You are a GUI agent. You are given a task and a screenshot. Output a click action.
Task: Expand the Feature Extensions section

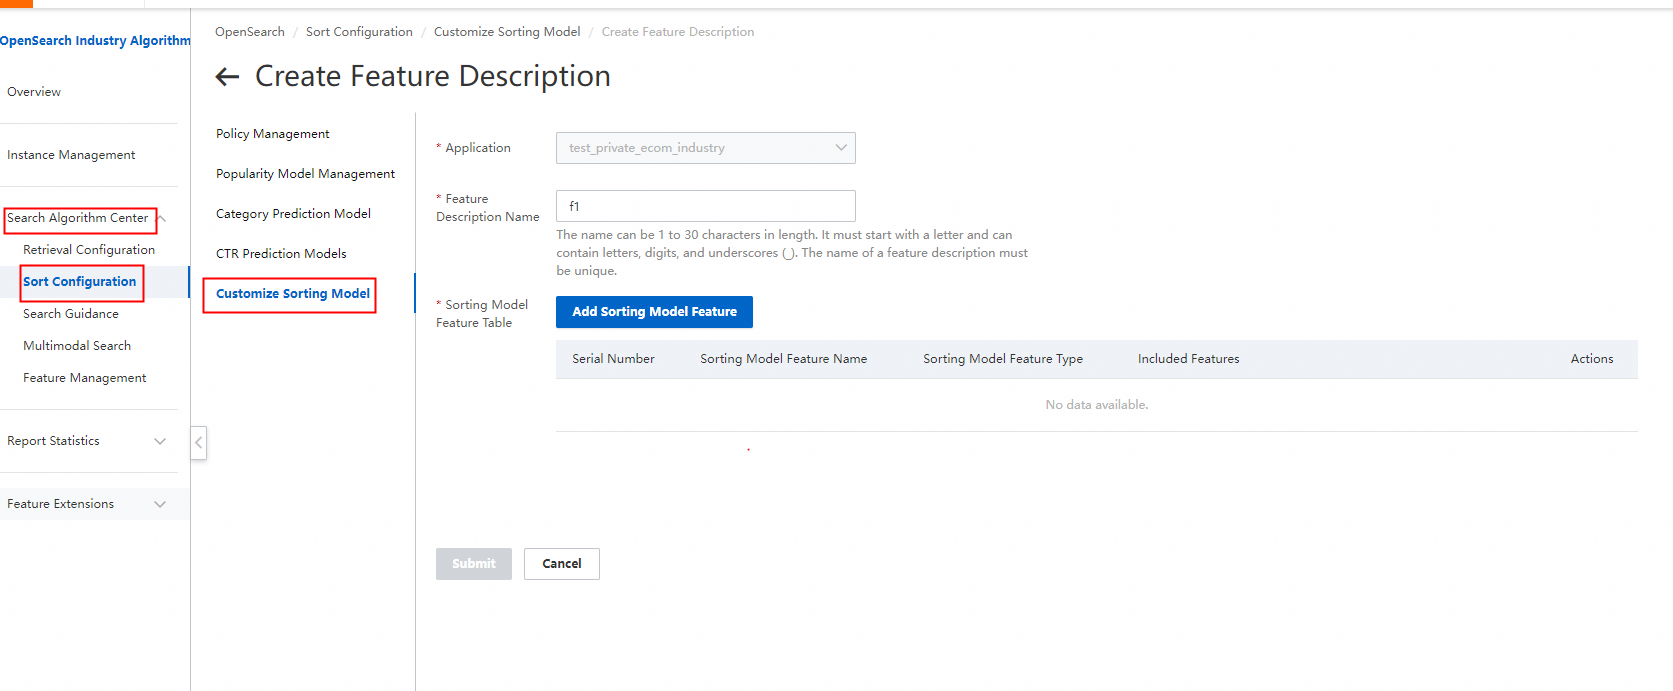click(160, 504)
